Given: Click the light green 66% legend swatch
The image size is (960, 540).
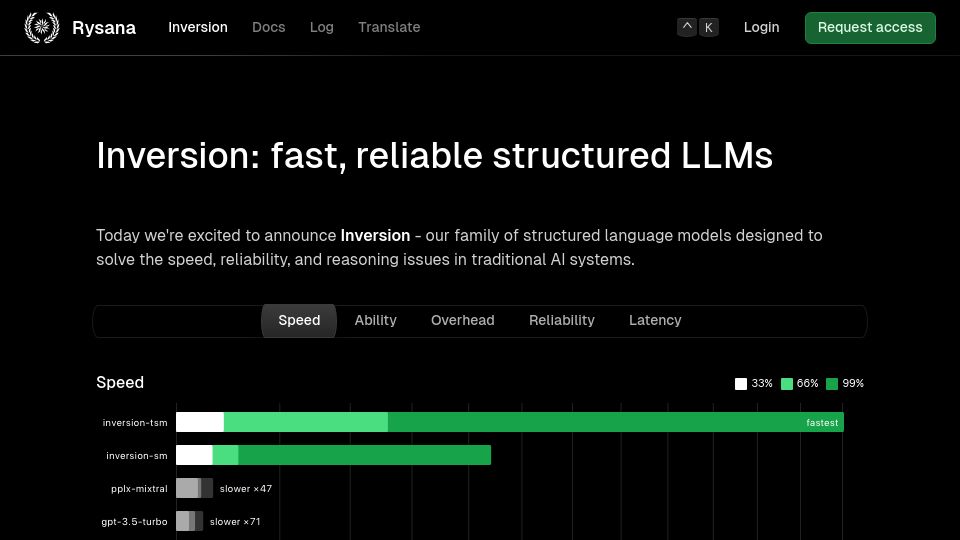Looking at the screenshot, I should pos(787,384).
